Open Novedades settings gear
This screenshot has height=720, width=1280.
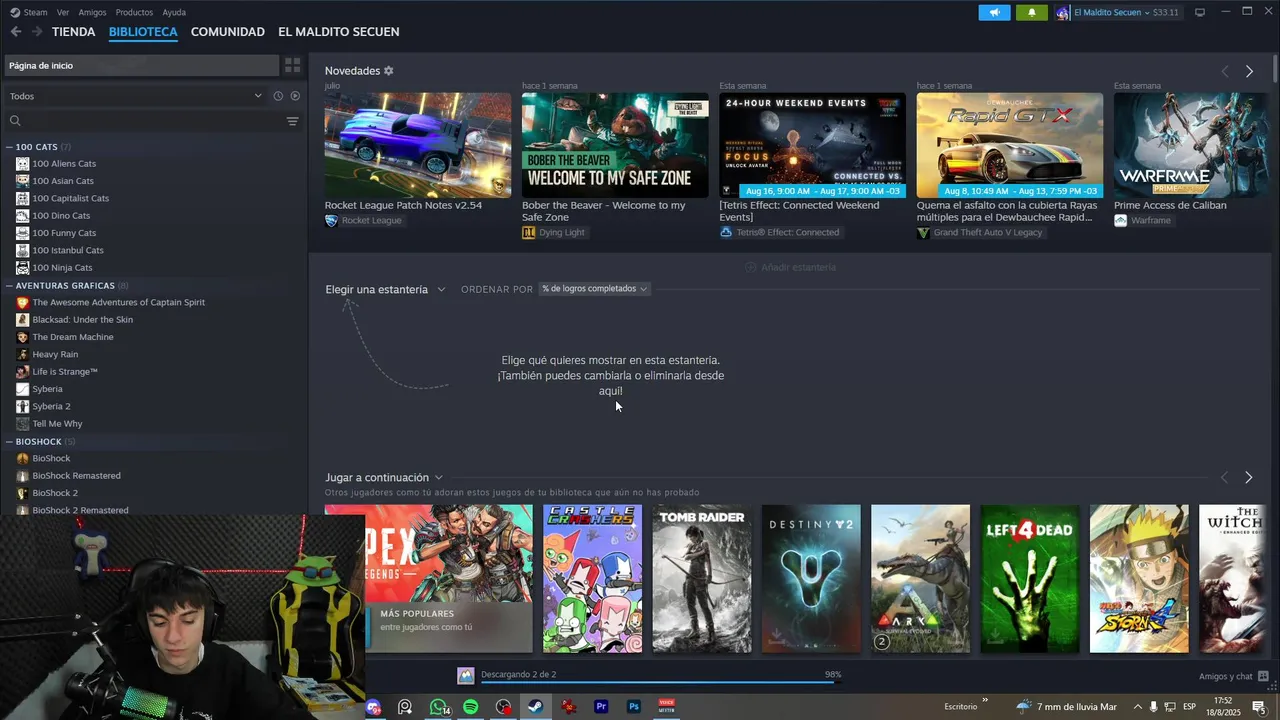(389, 71)
